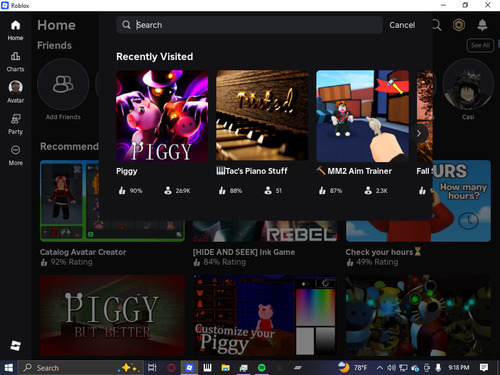Image resolution: width=500 pixels, height=375 pixels.
Task: Click the Catalog Avatar Creator title
Action: (x=83, y=252)
